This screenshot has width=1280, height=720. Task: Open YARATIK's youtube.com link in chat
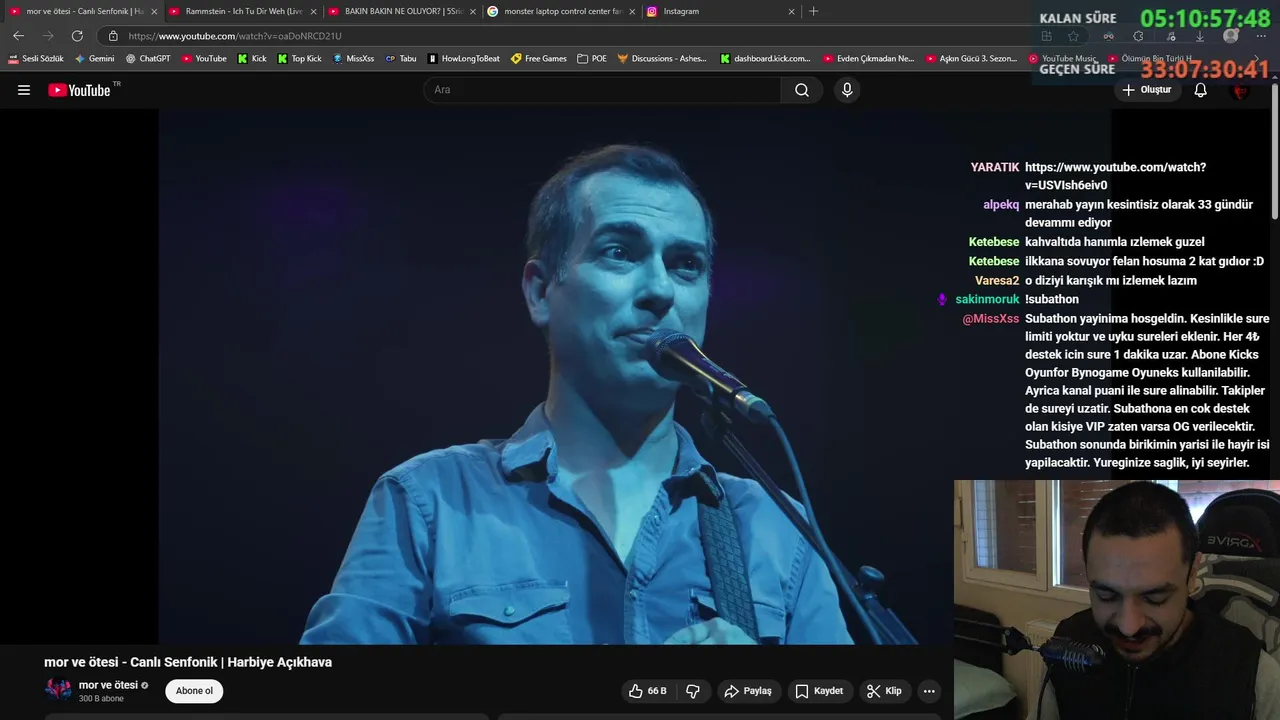point(1115,176)
